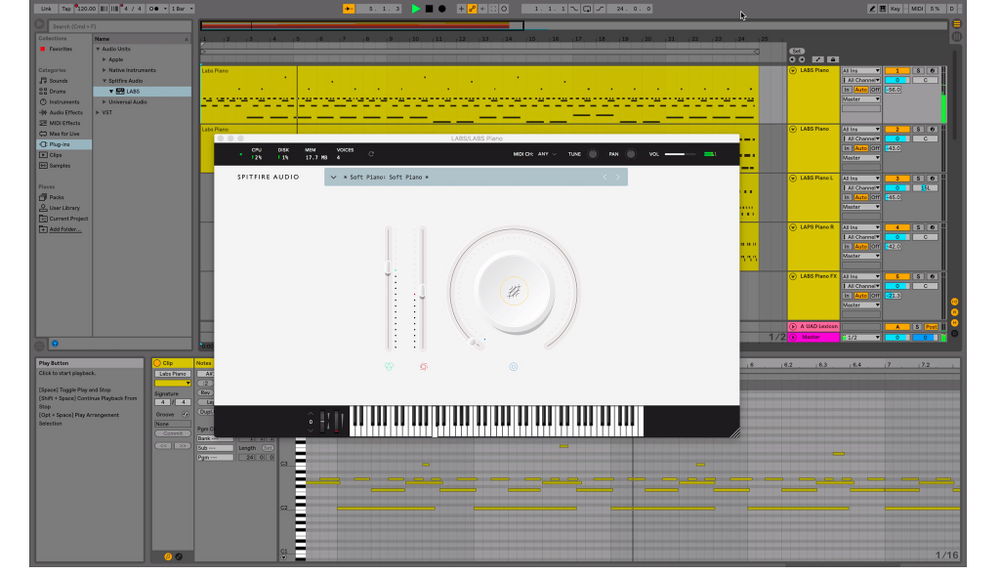The width and height of the screenshot is (1000, 568).
Task: Solo track 3 LABS Piano L
Action: pyautogui.click(x=918, y=178)
